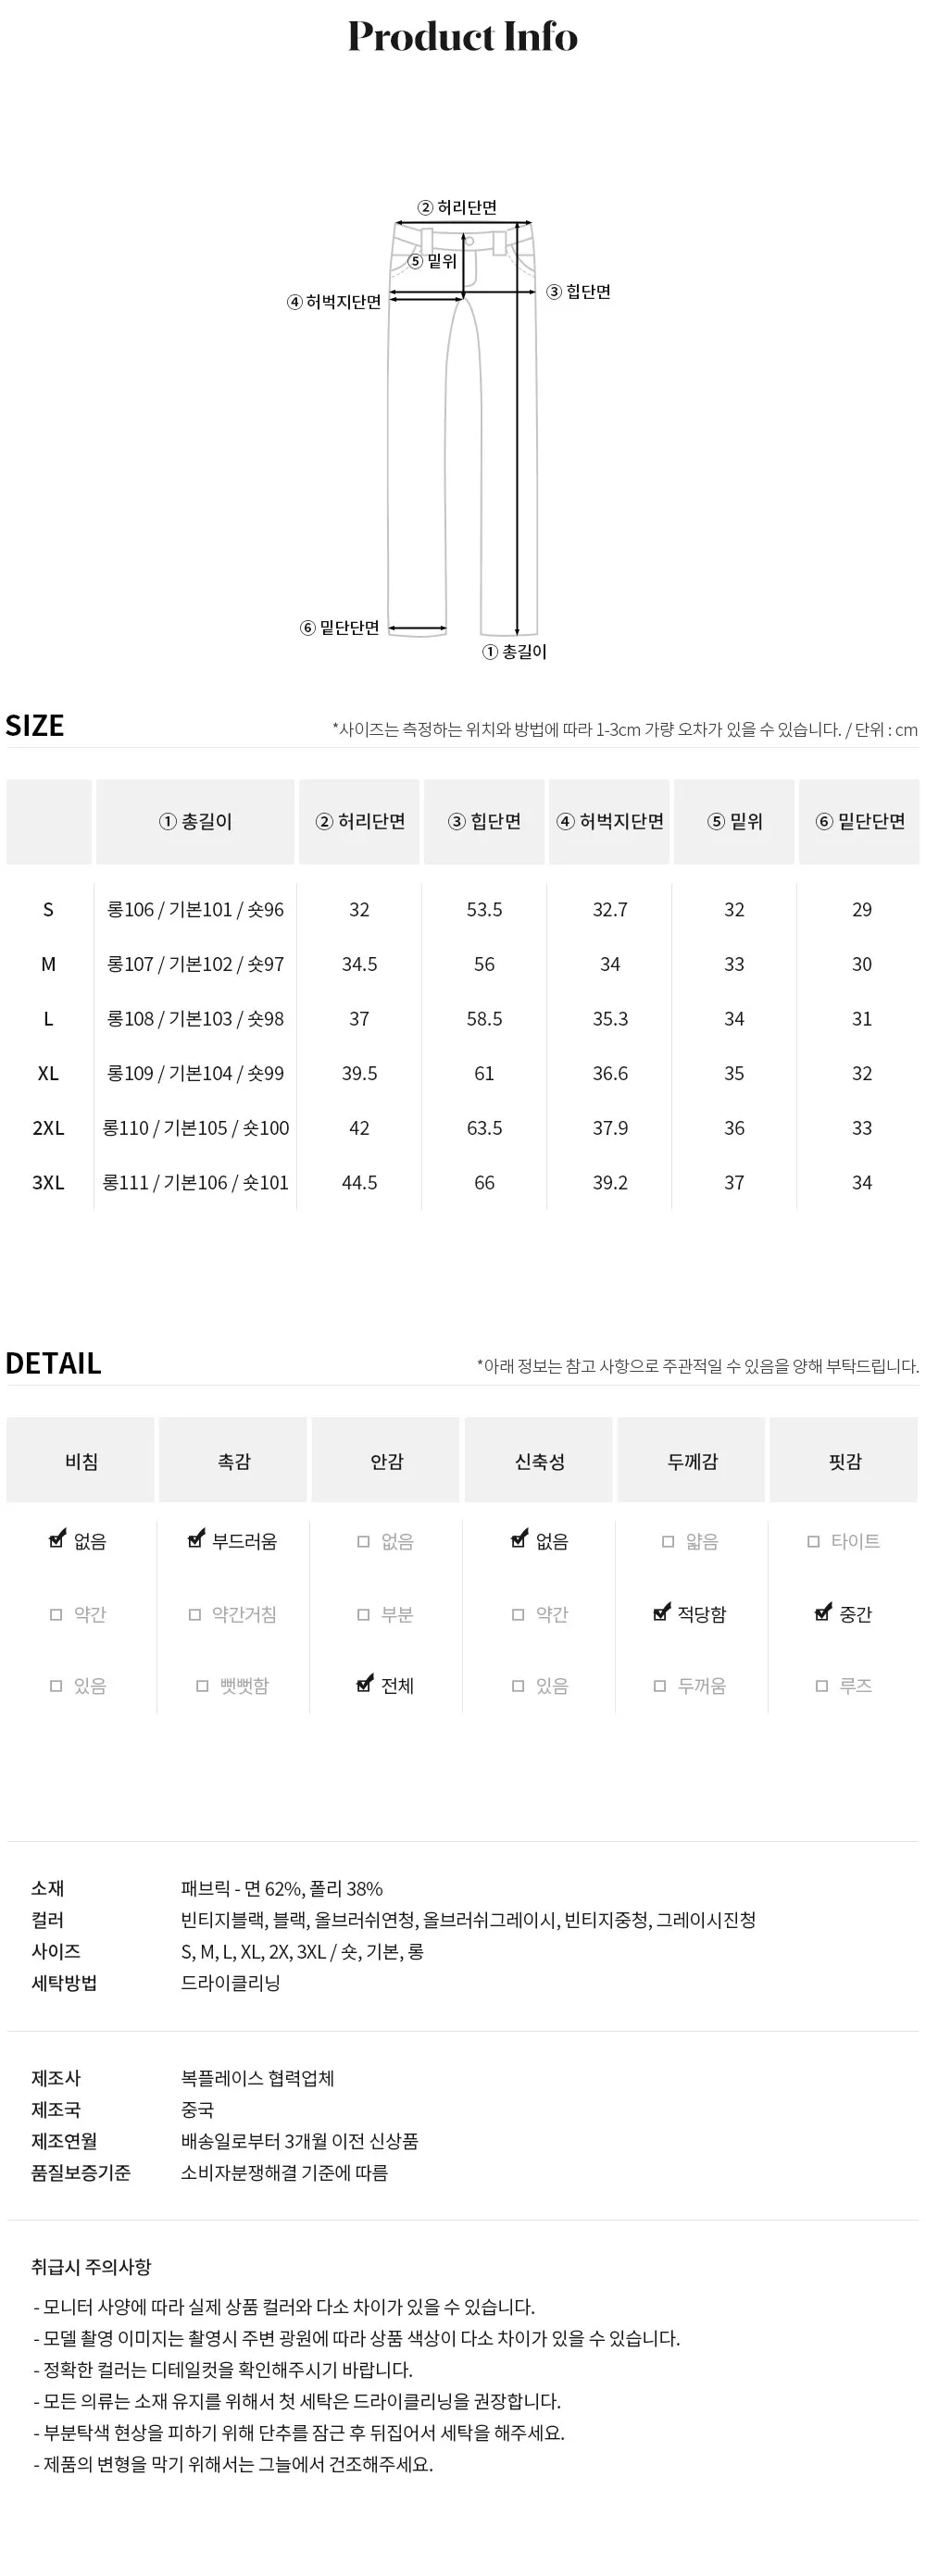This screenshot has height=2576, width=926.
Task: Tick the 뻣뻣함 texture checkbox
Action: (202, 1686)
